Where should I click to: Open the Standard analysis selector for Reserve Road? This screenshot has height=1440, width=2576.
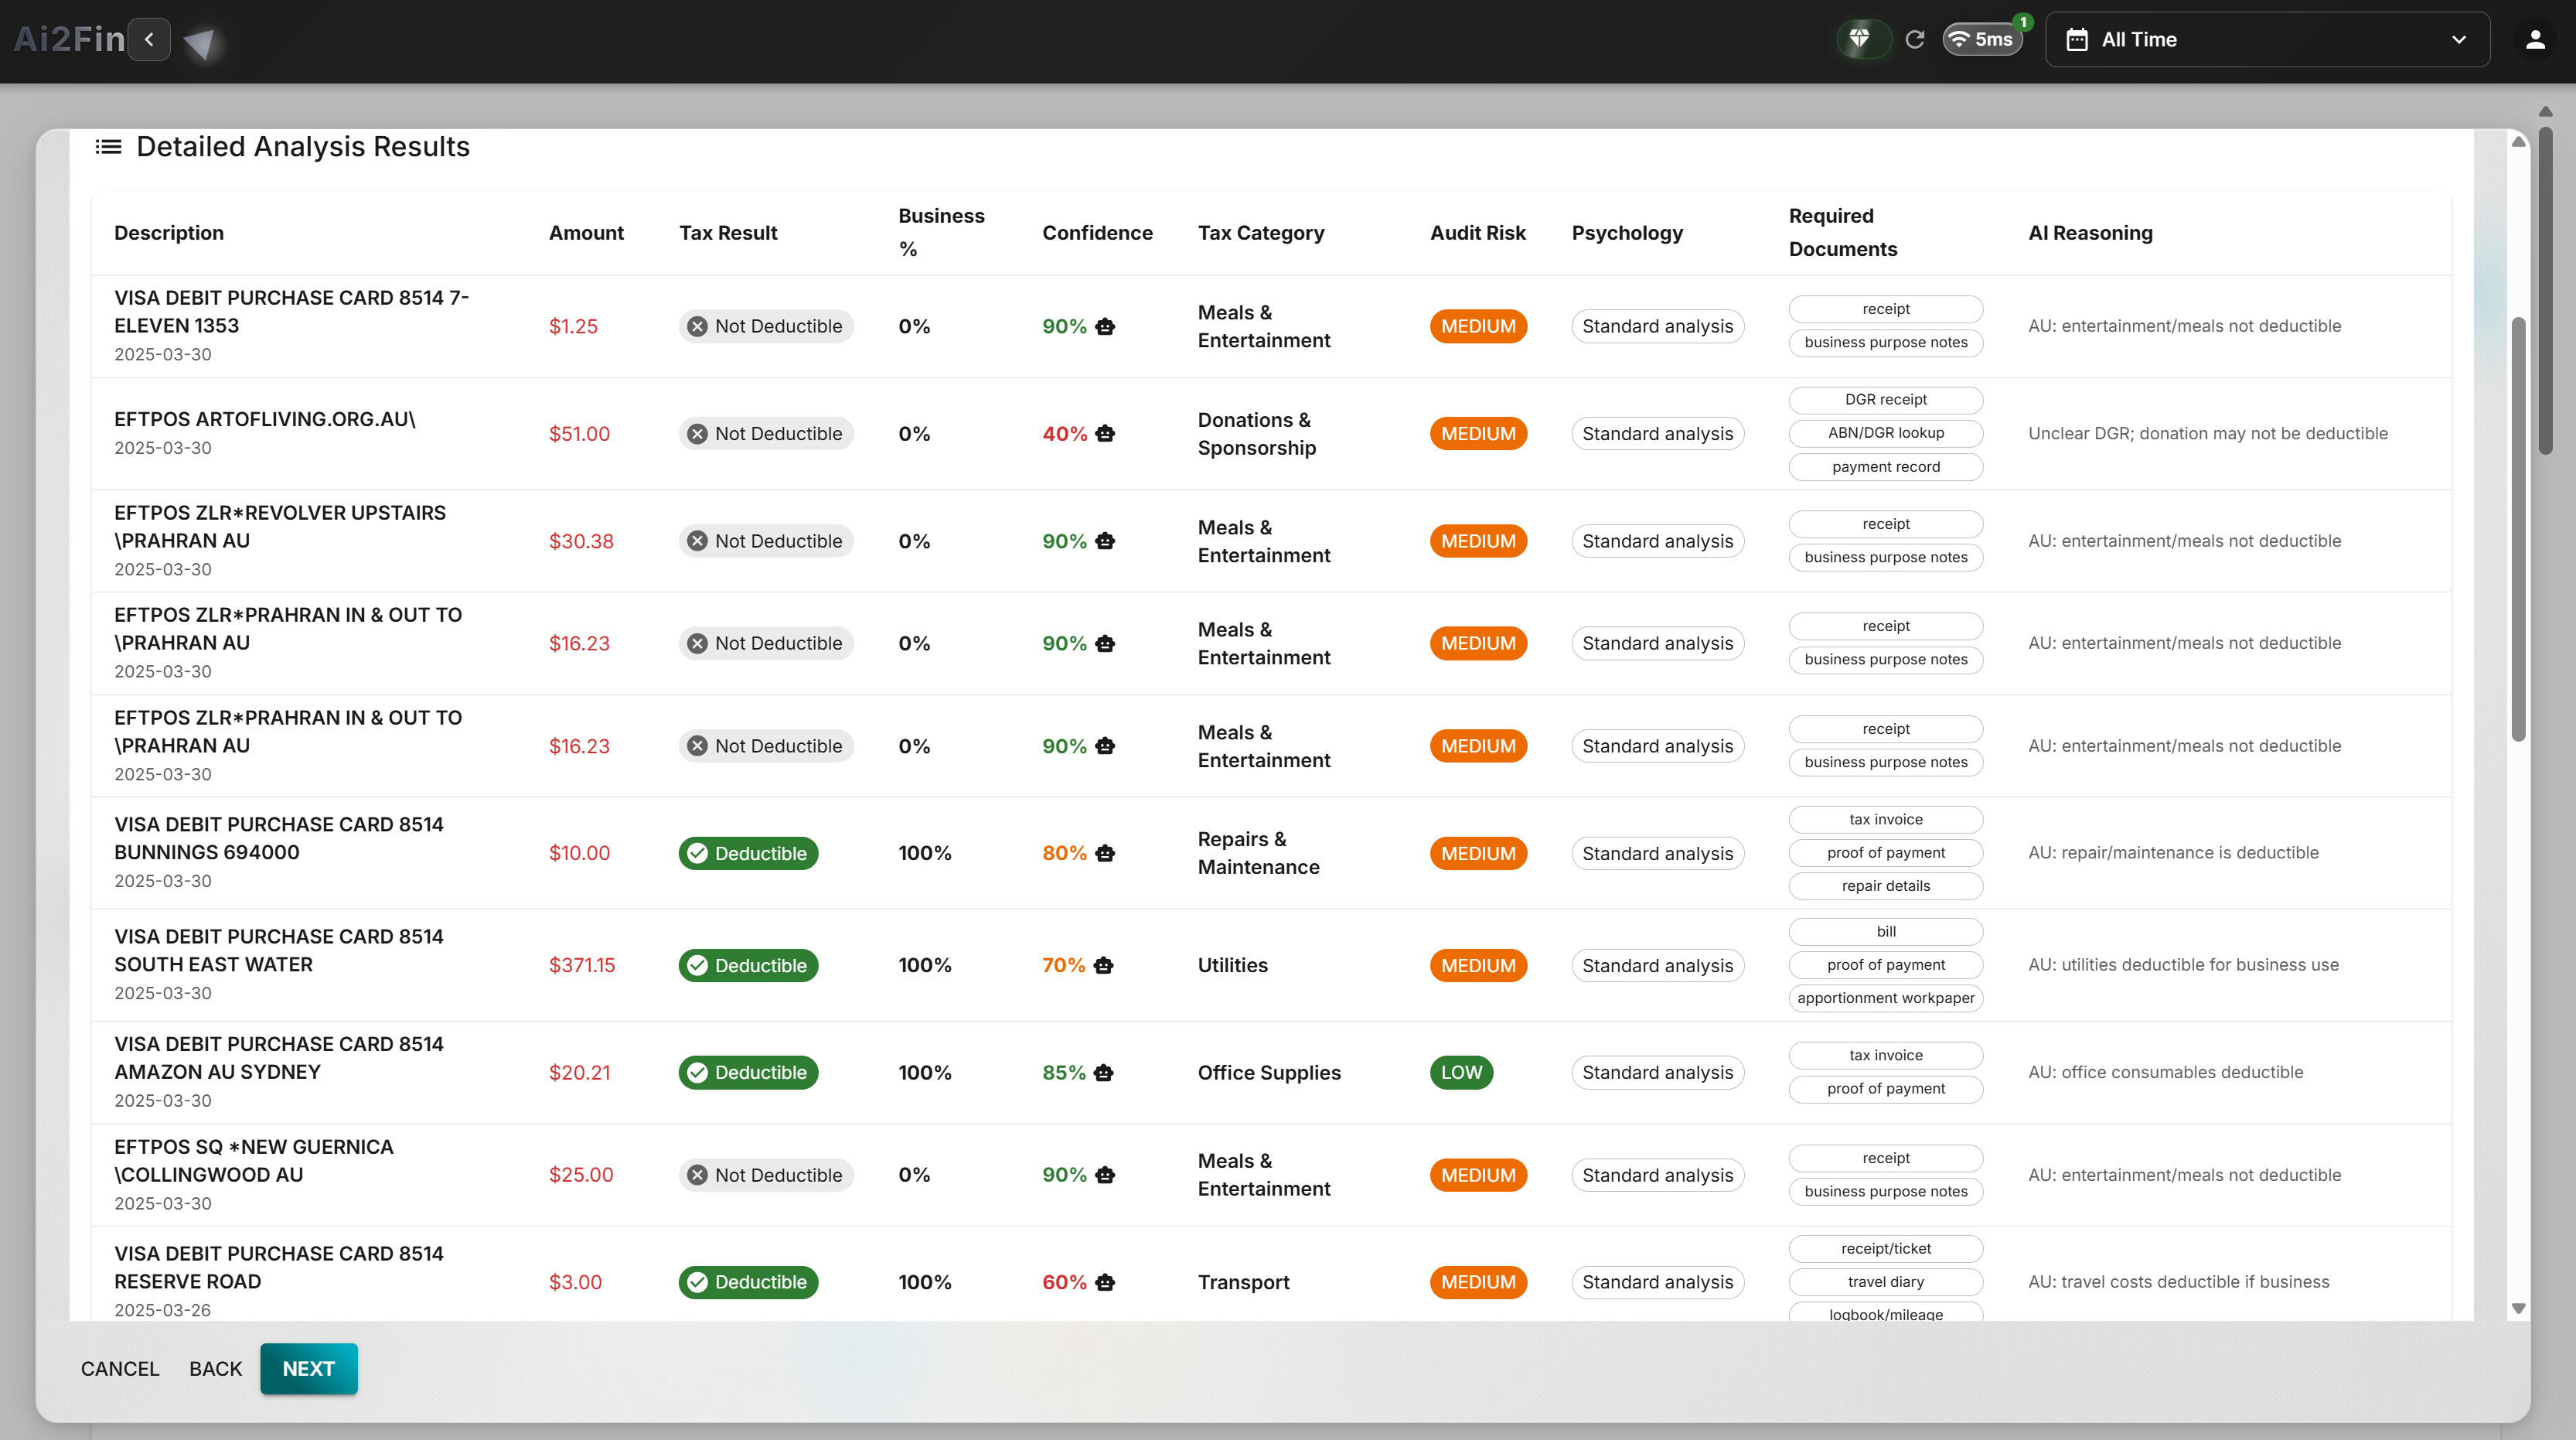point(1657,1282)
